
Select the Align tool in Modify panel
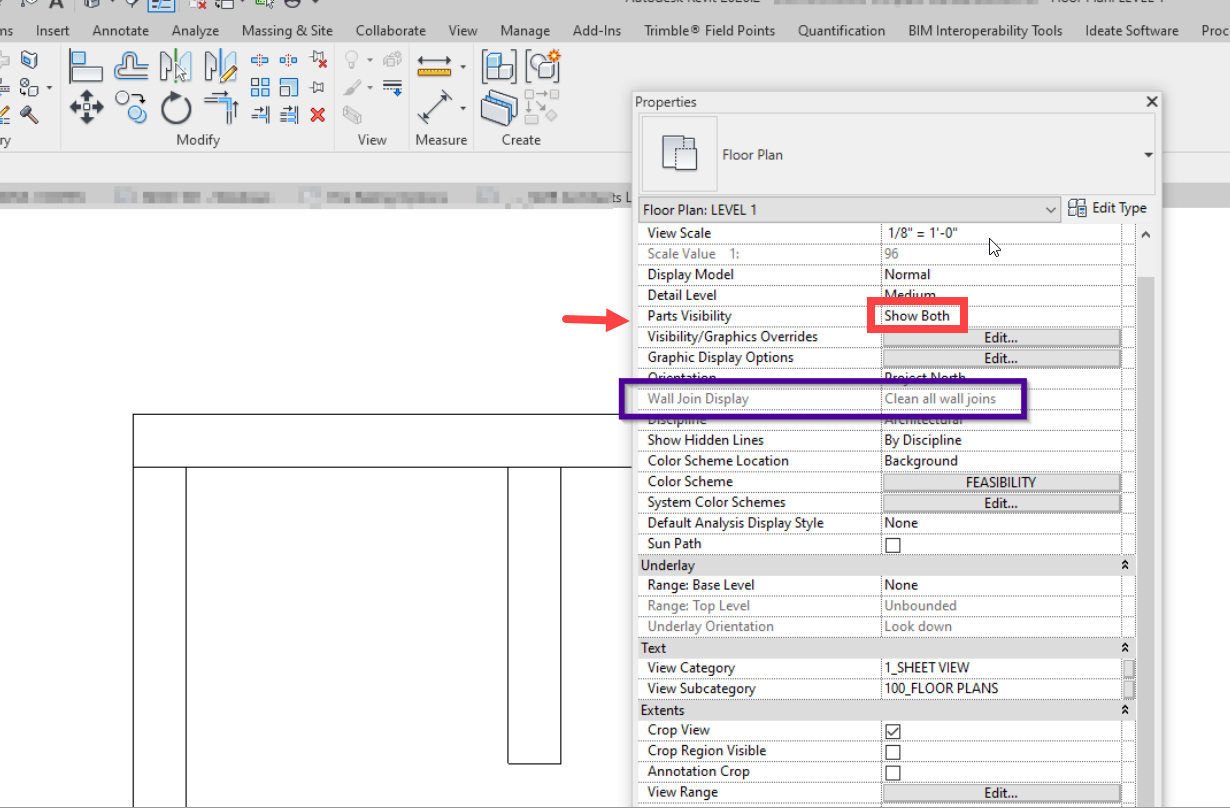[x=86, y=66]
